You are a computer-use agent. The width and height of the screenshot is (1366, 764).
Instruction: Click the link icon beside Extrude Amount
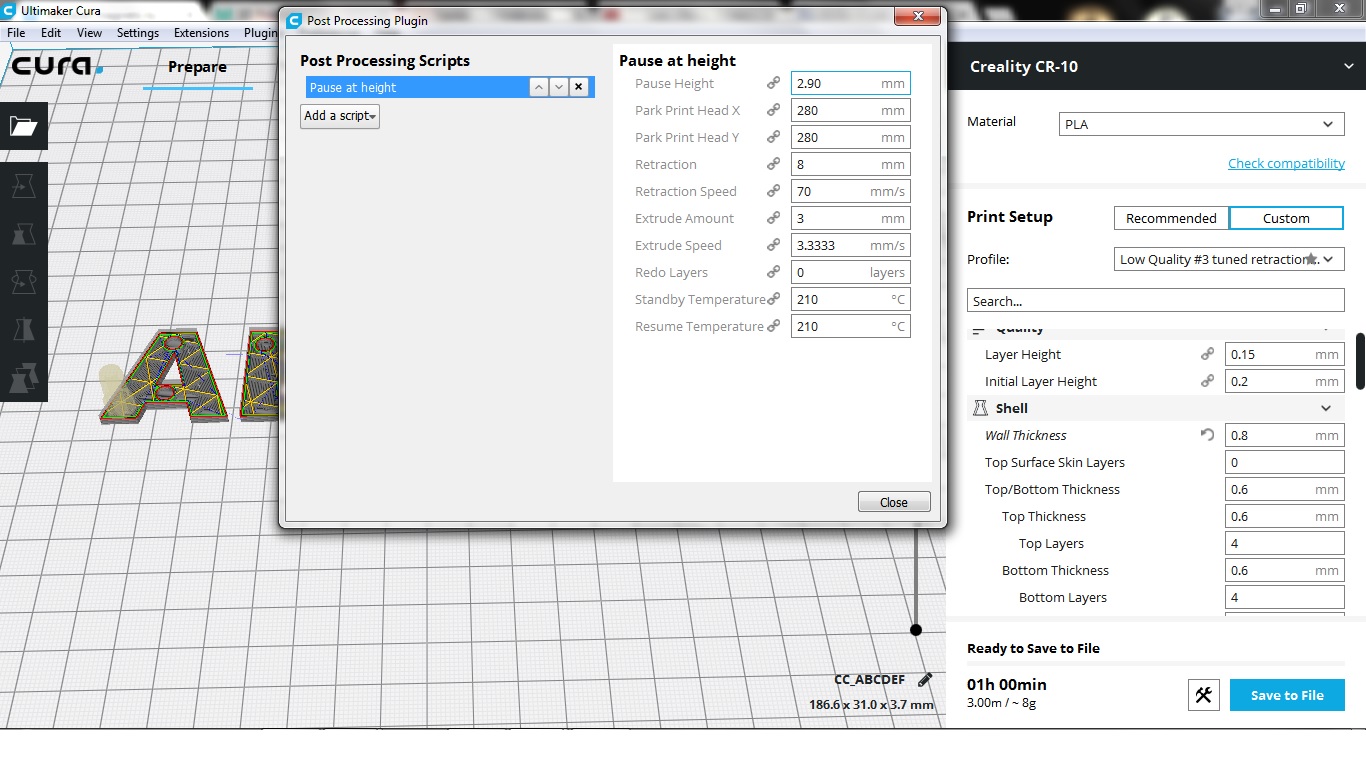pos(773,218)
